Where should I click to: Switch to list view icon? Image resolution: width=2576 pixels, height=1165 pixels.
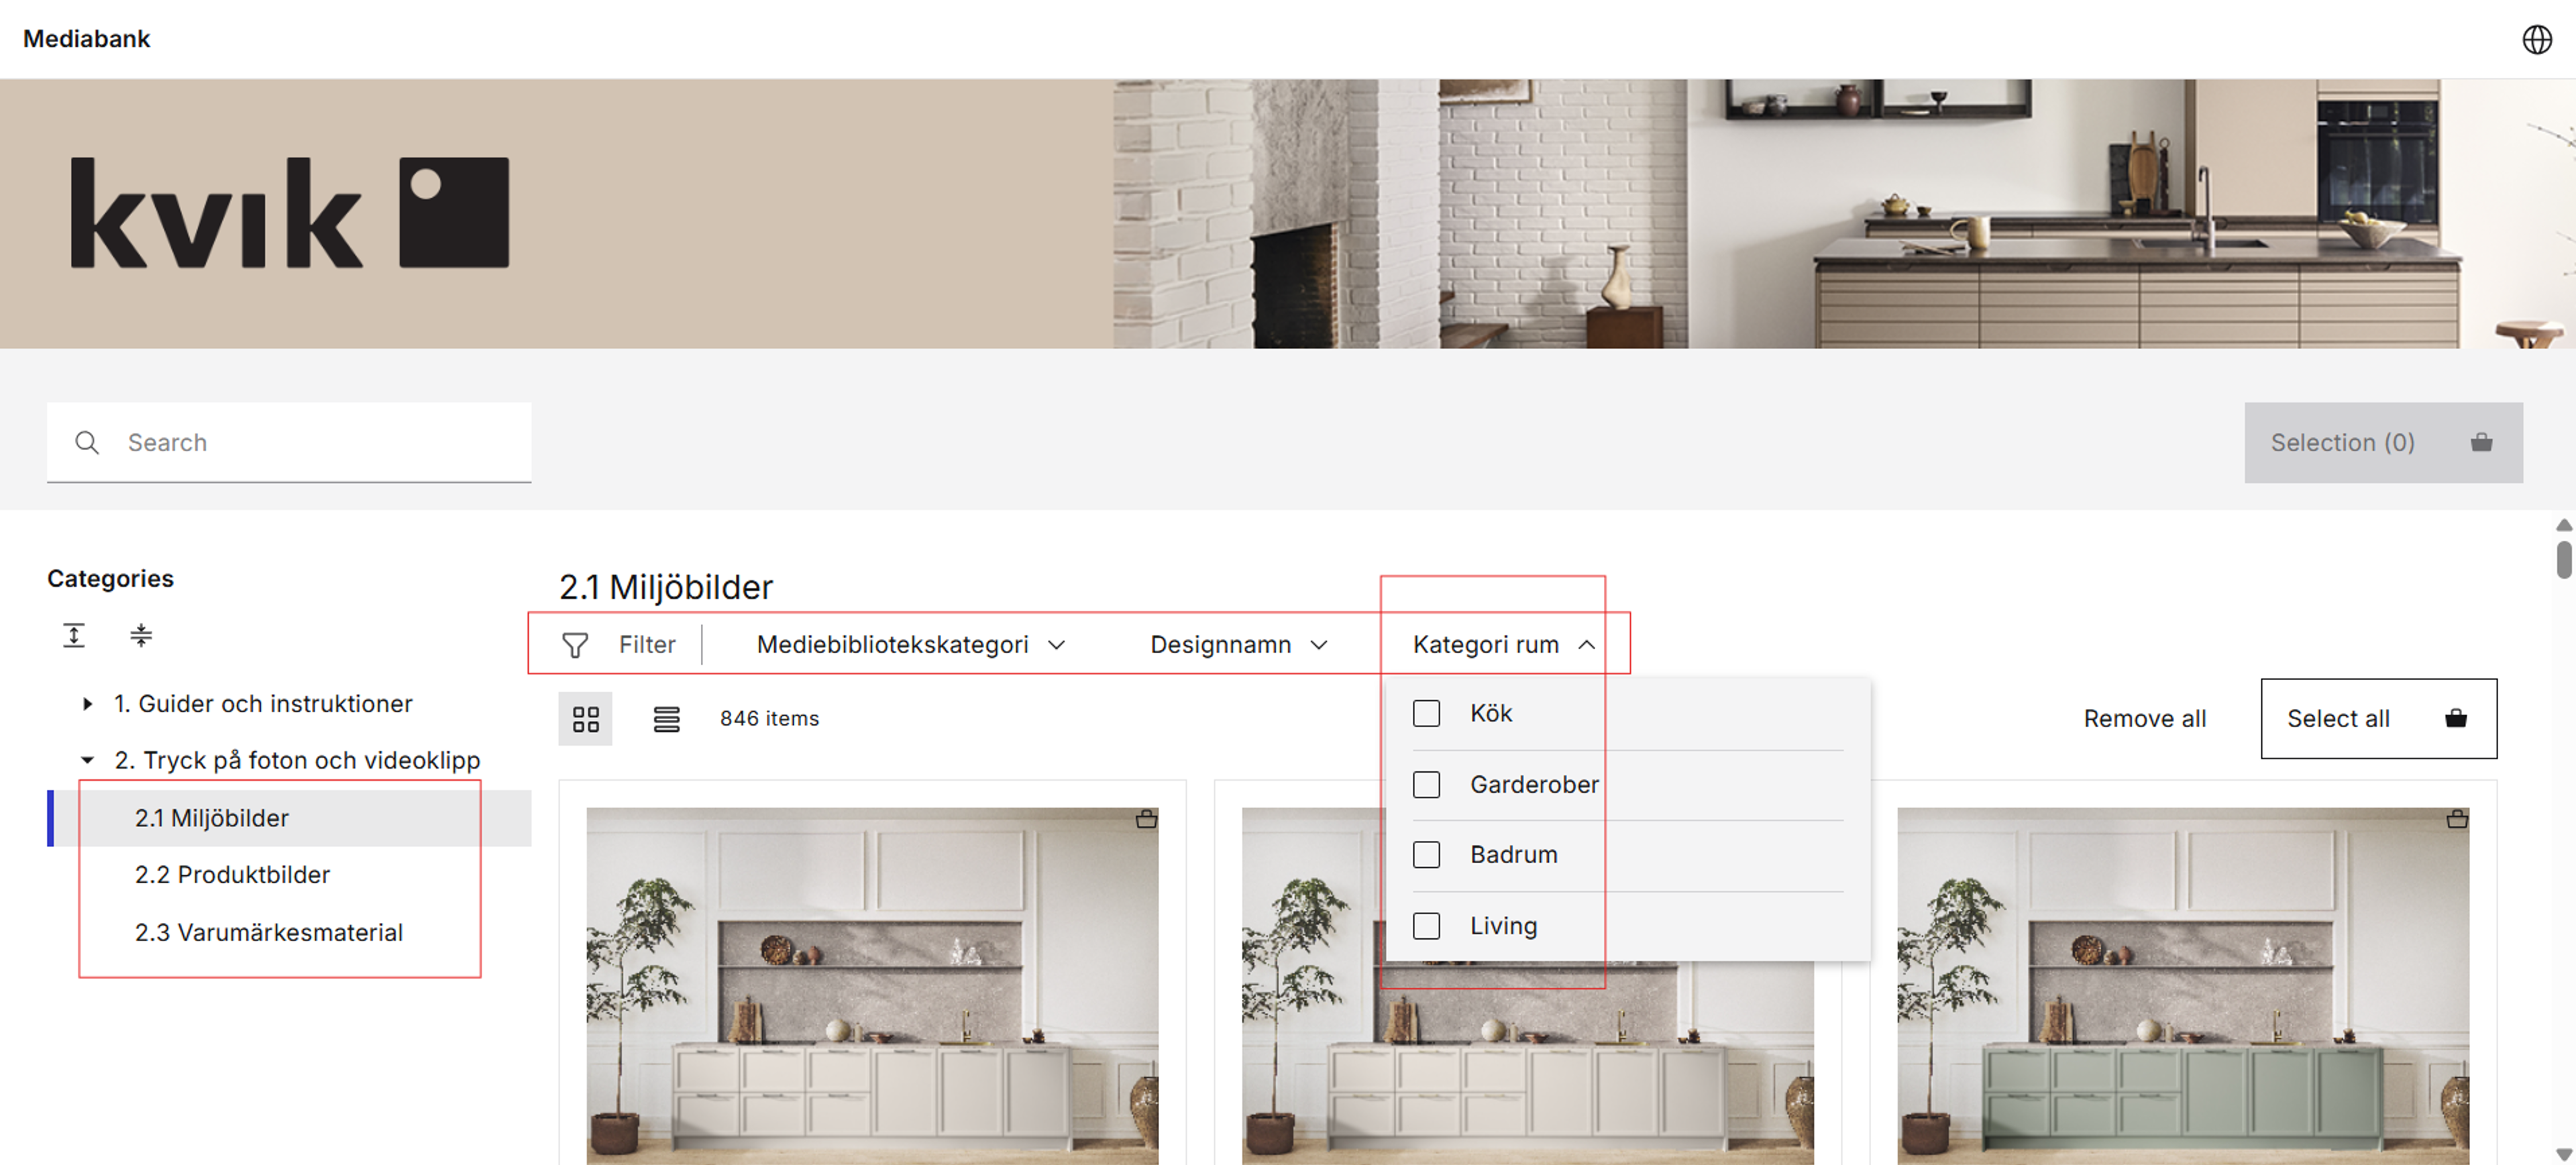(x=666, y=718)
